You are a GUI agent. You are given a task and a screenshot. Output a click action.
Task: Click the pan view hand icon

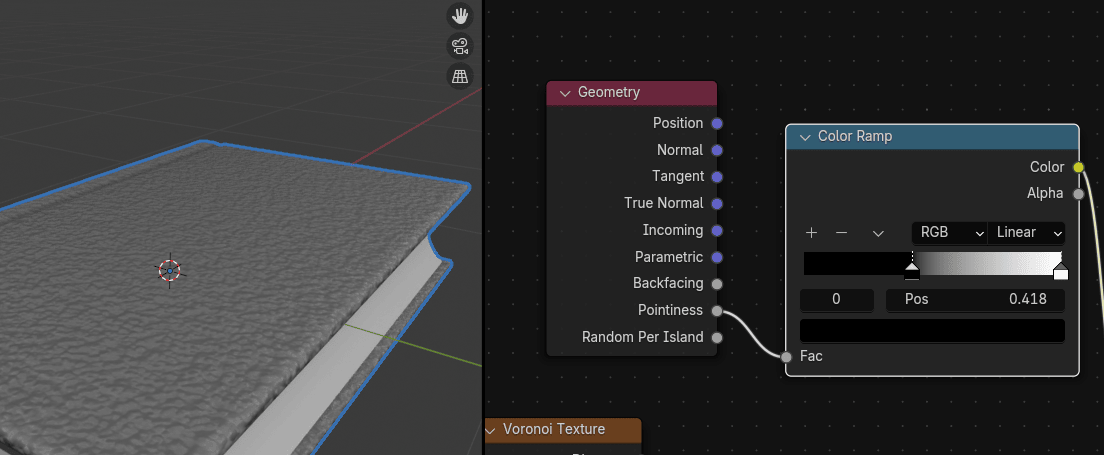[460, 15]
